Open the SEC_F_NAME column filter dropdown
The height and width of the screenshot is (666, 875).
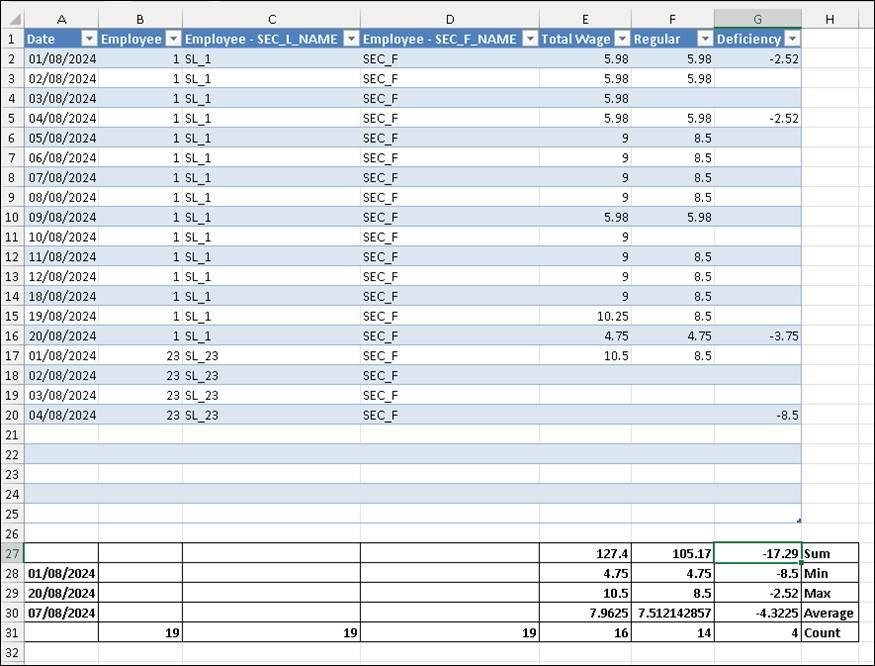(531, 39)
